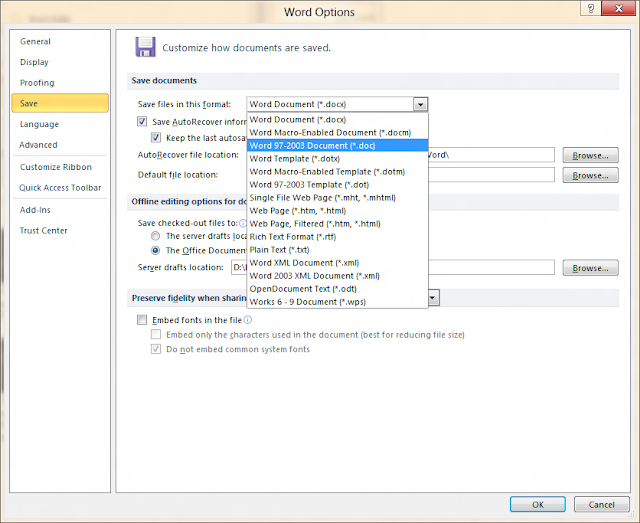
Task: Click the AutoRecover file location field
Action: click(491, 155)
